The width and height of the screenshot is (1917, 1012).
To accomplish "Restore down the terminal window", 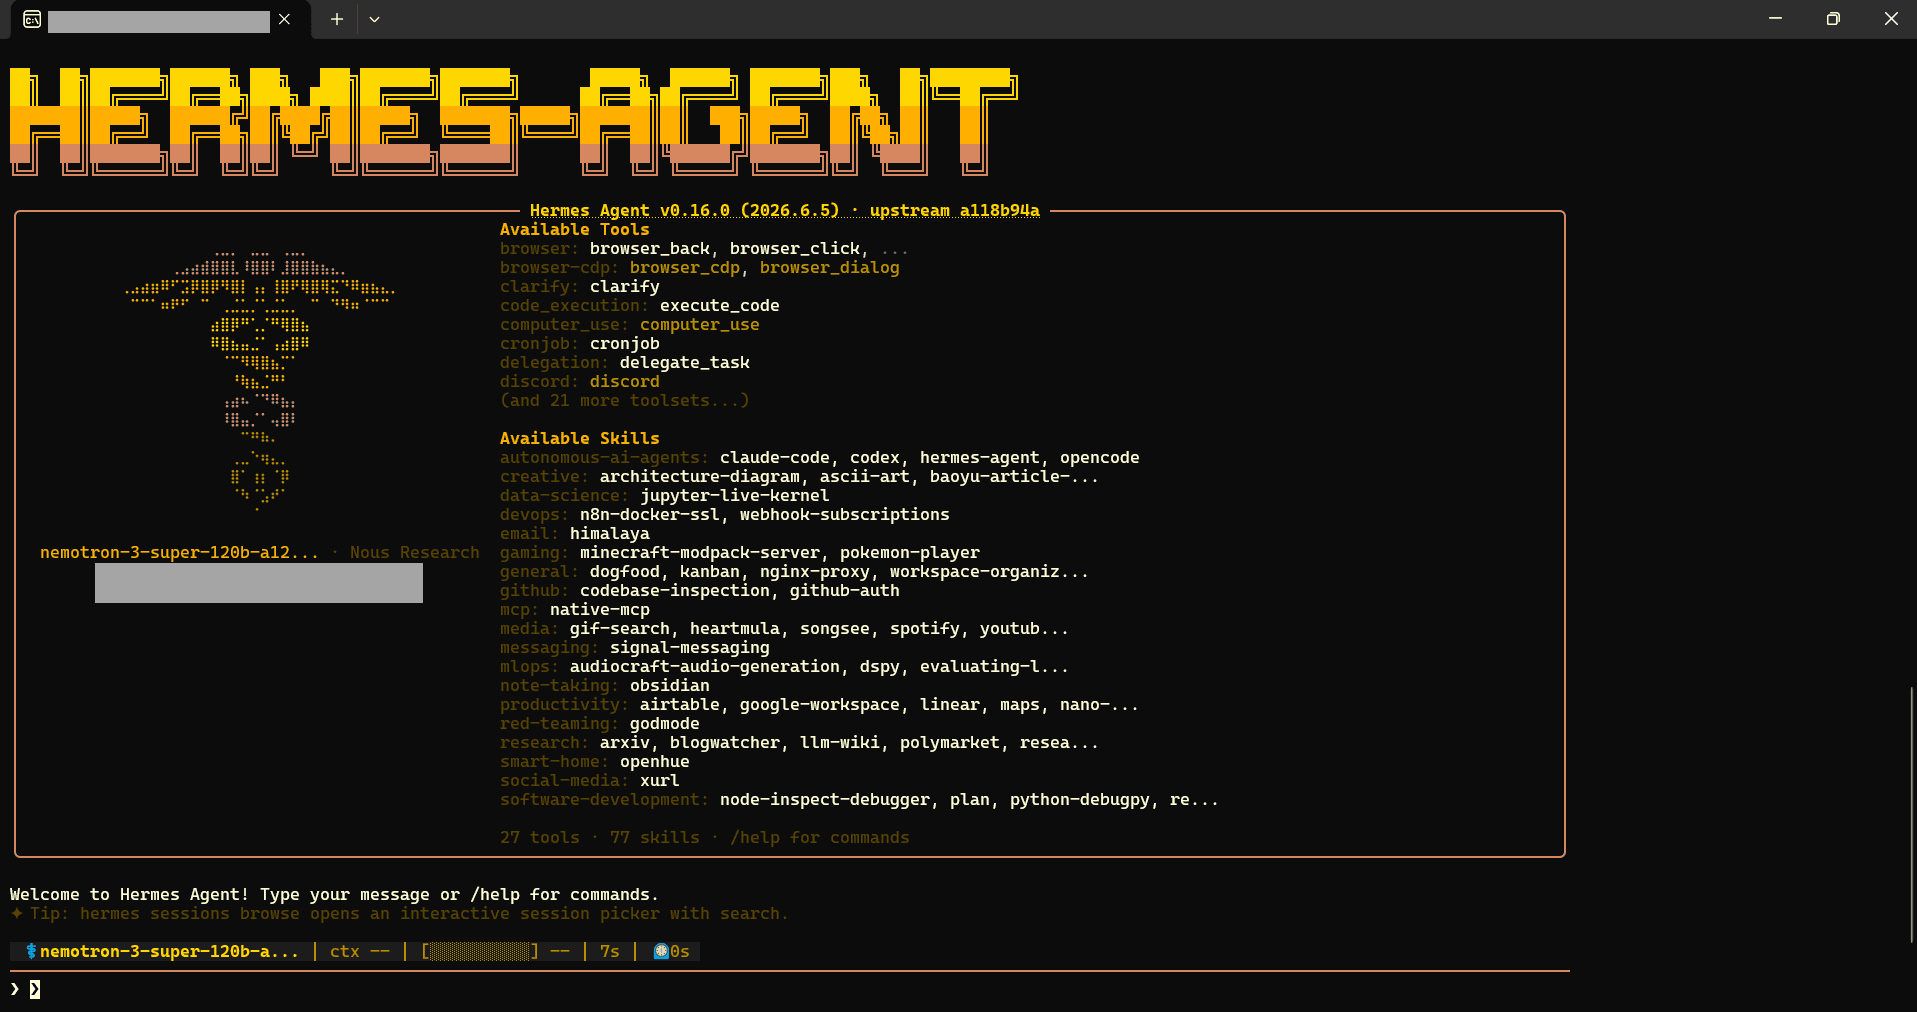I will (x=1833, y=19).
